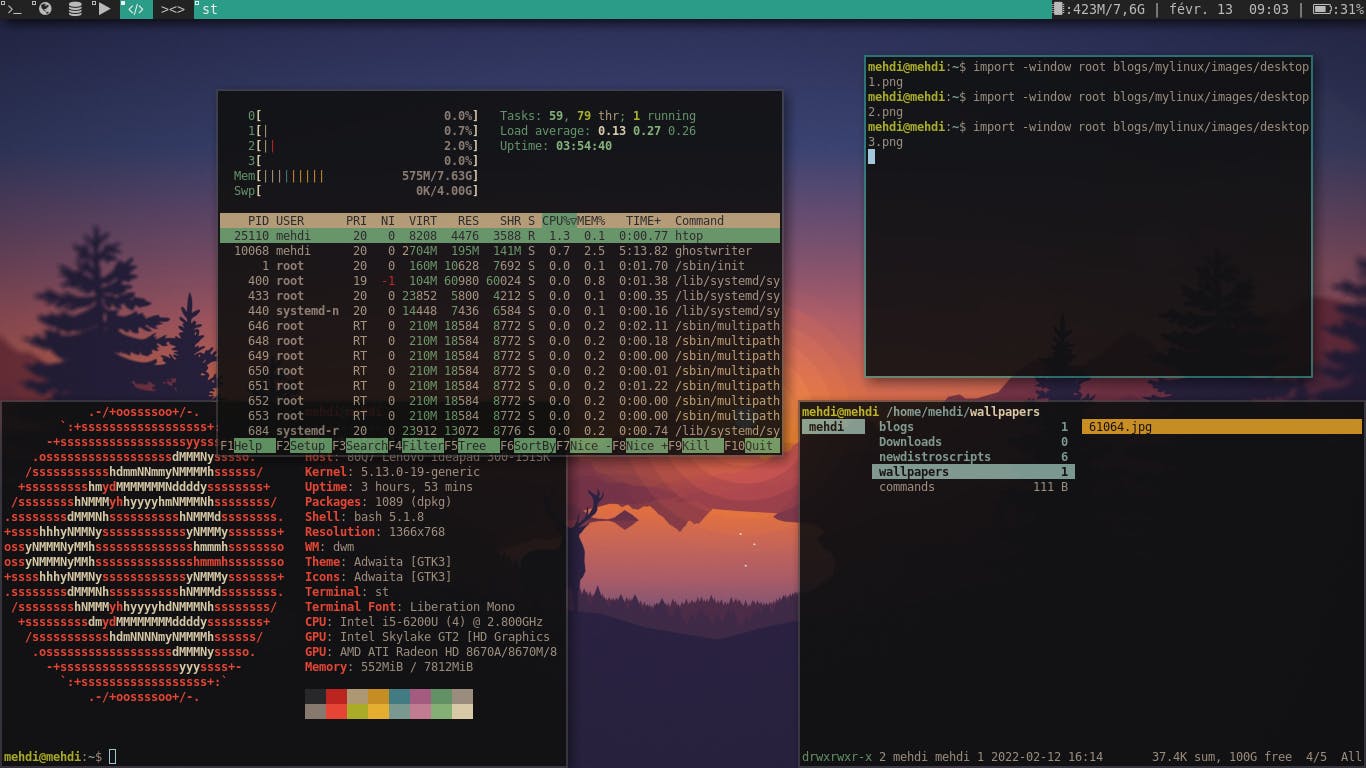
Task: Sort htop by TIME+ column header
Action: (x=643, y=221)
